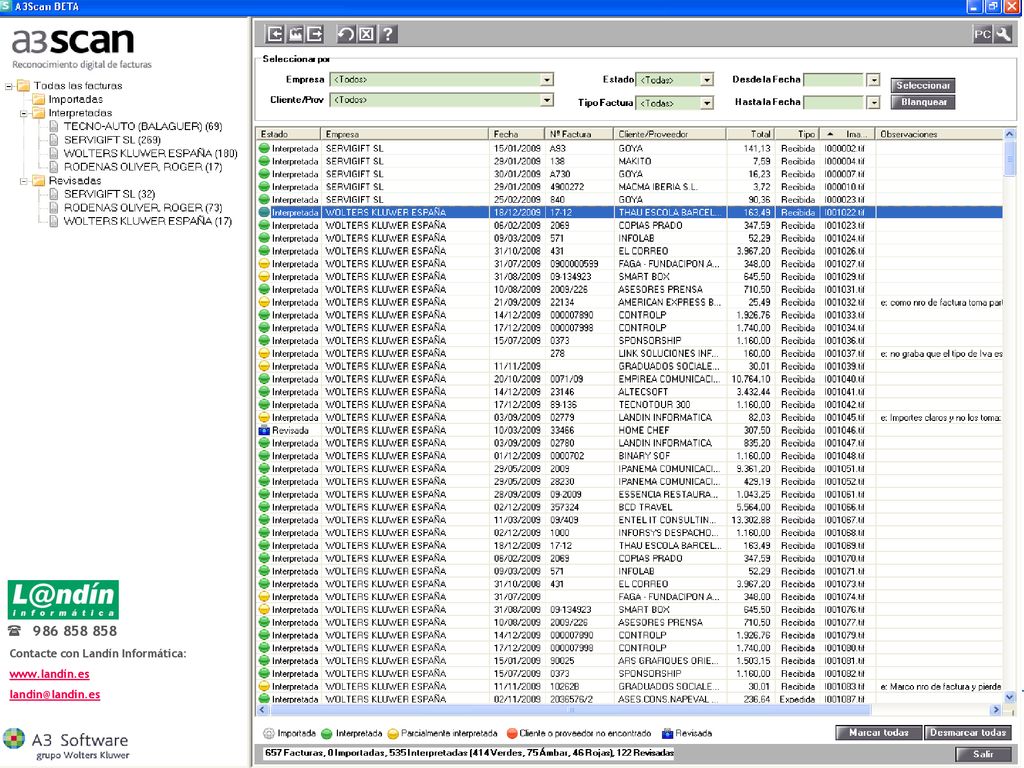Viewport: 1024px width, 768px height.
Task: Sort by the Total column header
Action: tap(750, 134)
